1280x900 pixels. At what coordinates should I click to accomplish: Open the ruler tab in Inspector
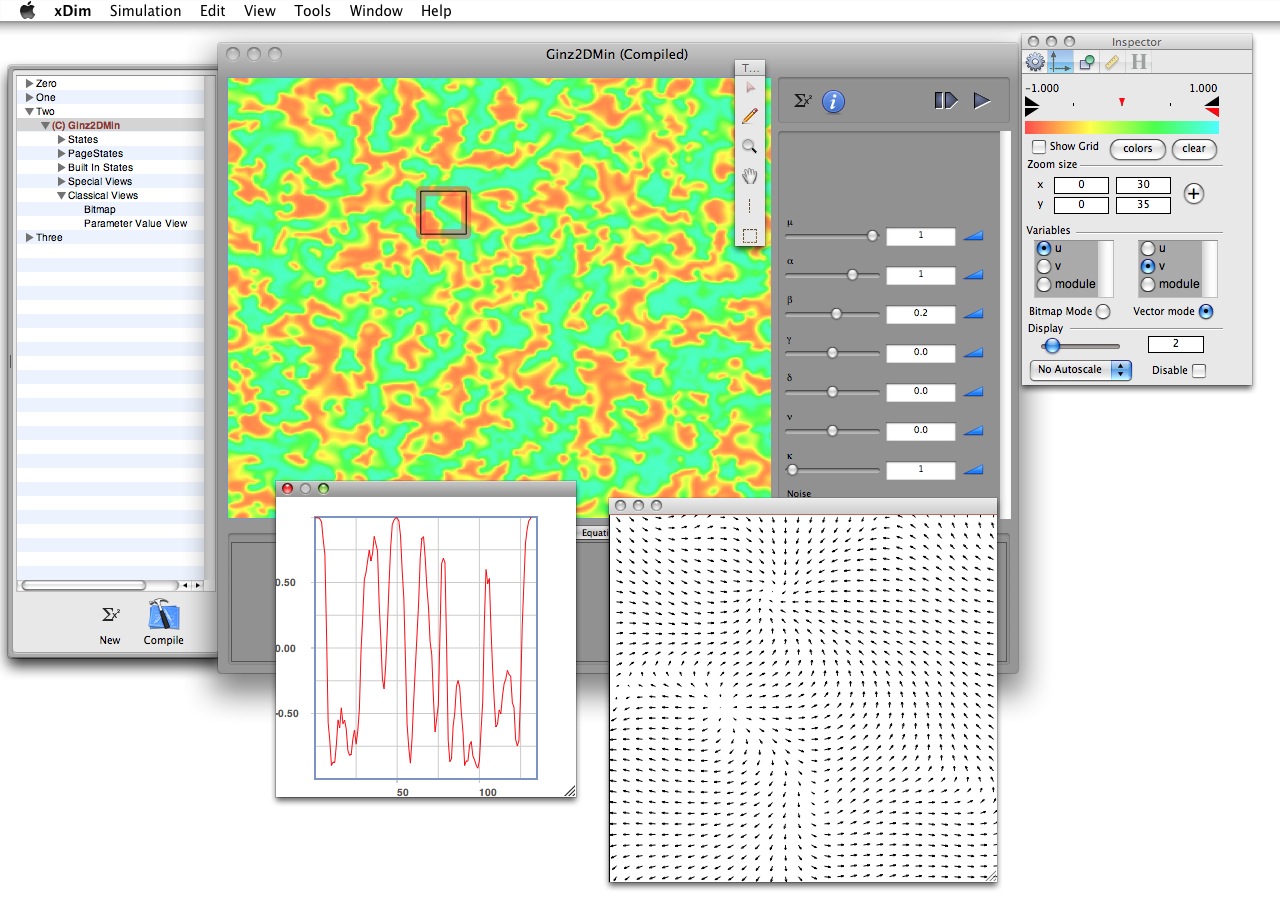coord(1112,62)
